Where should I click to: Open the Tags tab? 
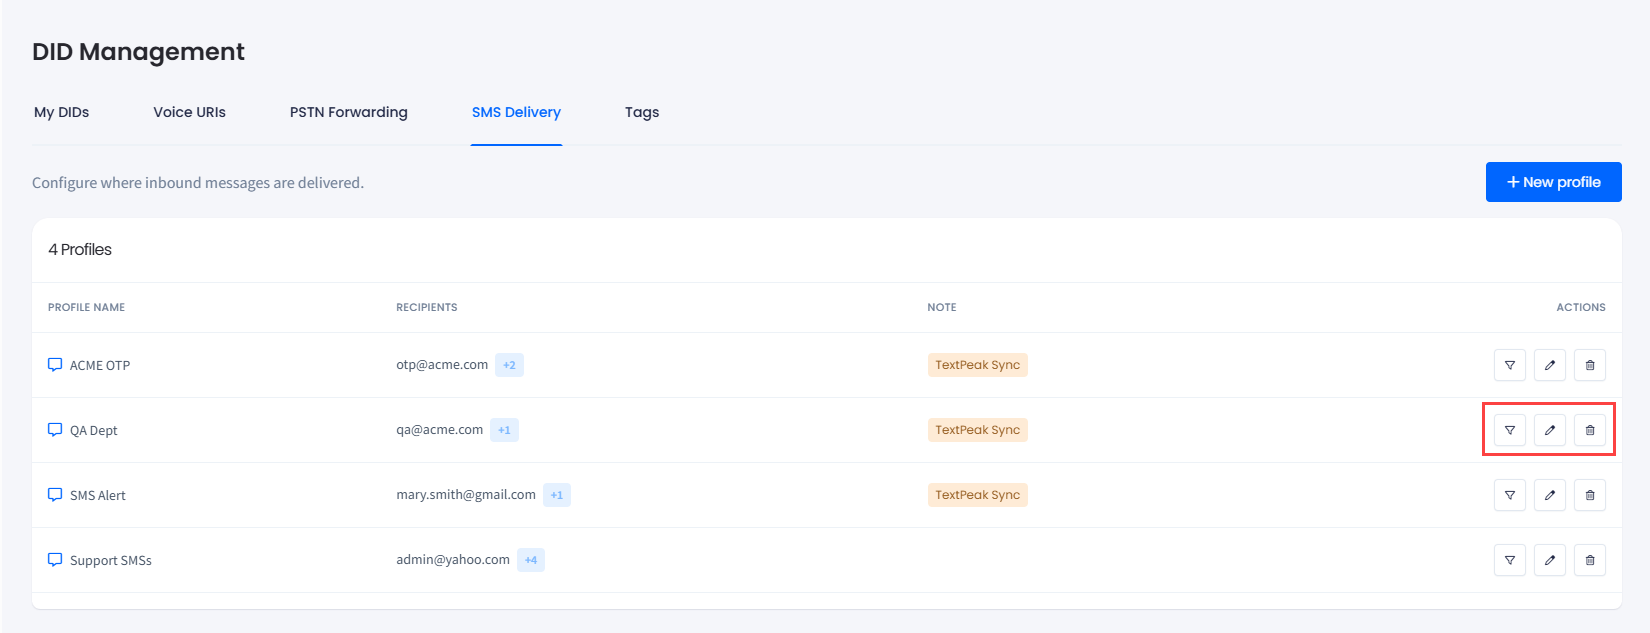coord(642,112)
